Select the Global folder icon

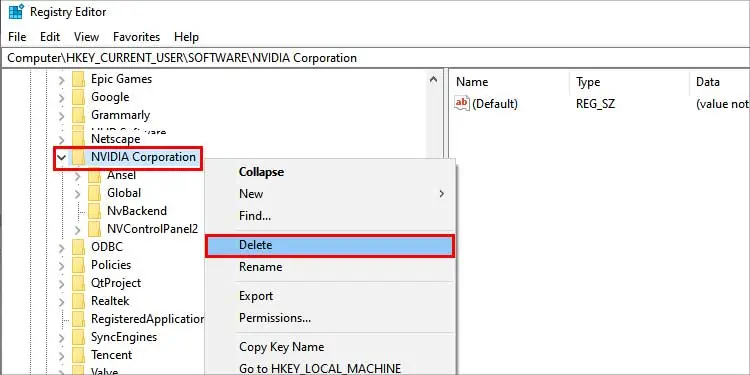tap(95, 193)
